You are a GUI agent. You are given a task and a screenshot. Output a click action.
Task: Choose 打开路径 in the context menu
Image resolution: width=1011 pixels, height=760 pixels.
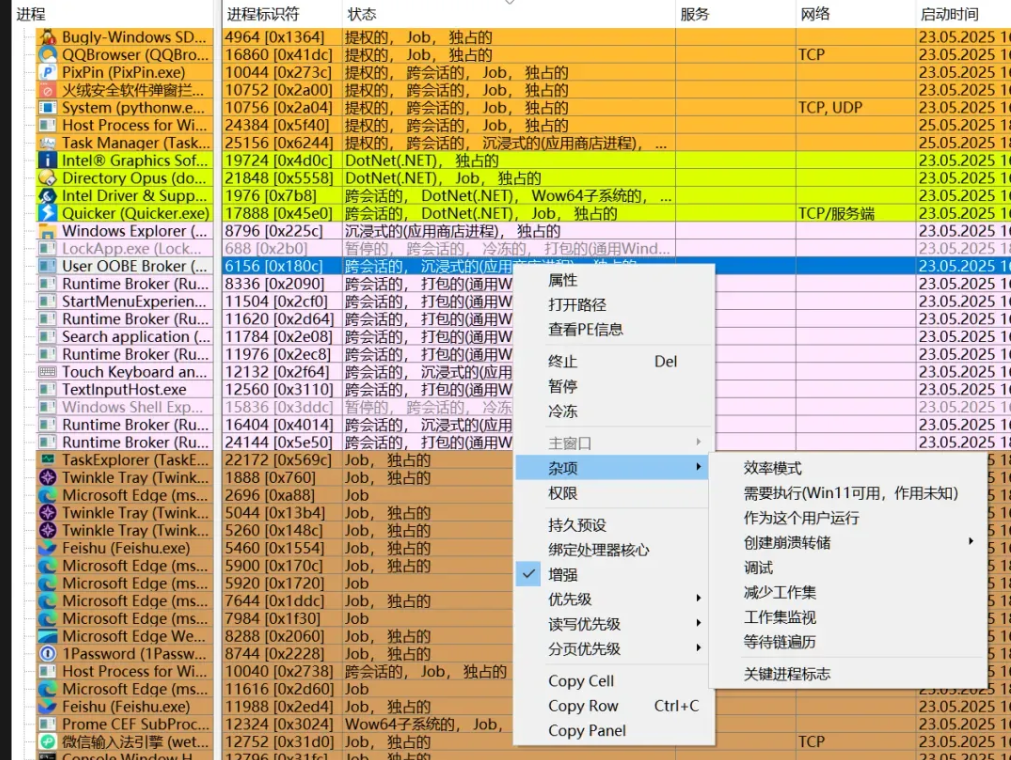(x=613, y=304)
